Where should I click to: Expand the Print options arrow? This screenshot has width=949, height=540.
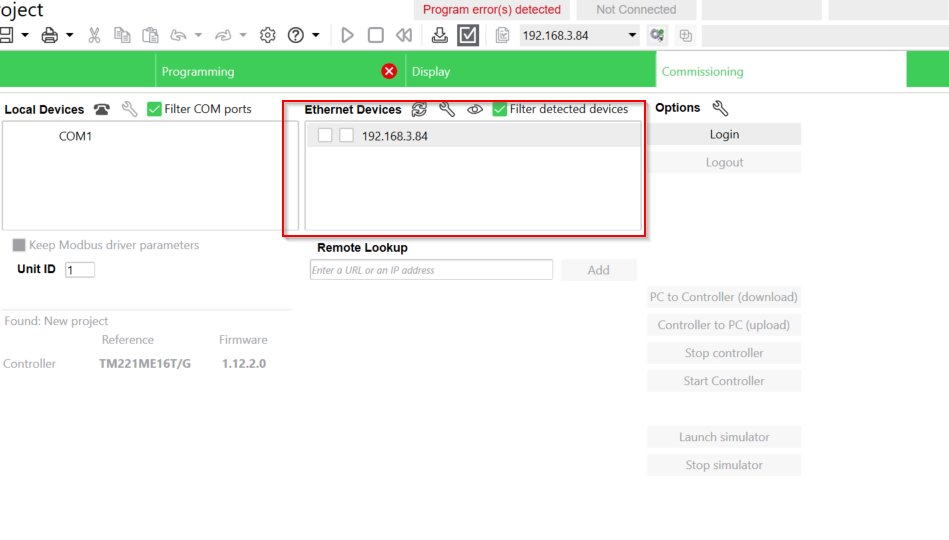[70, 35]
